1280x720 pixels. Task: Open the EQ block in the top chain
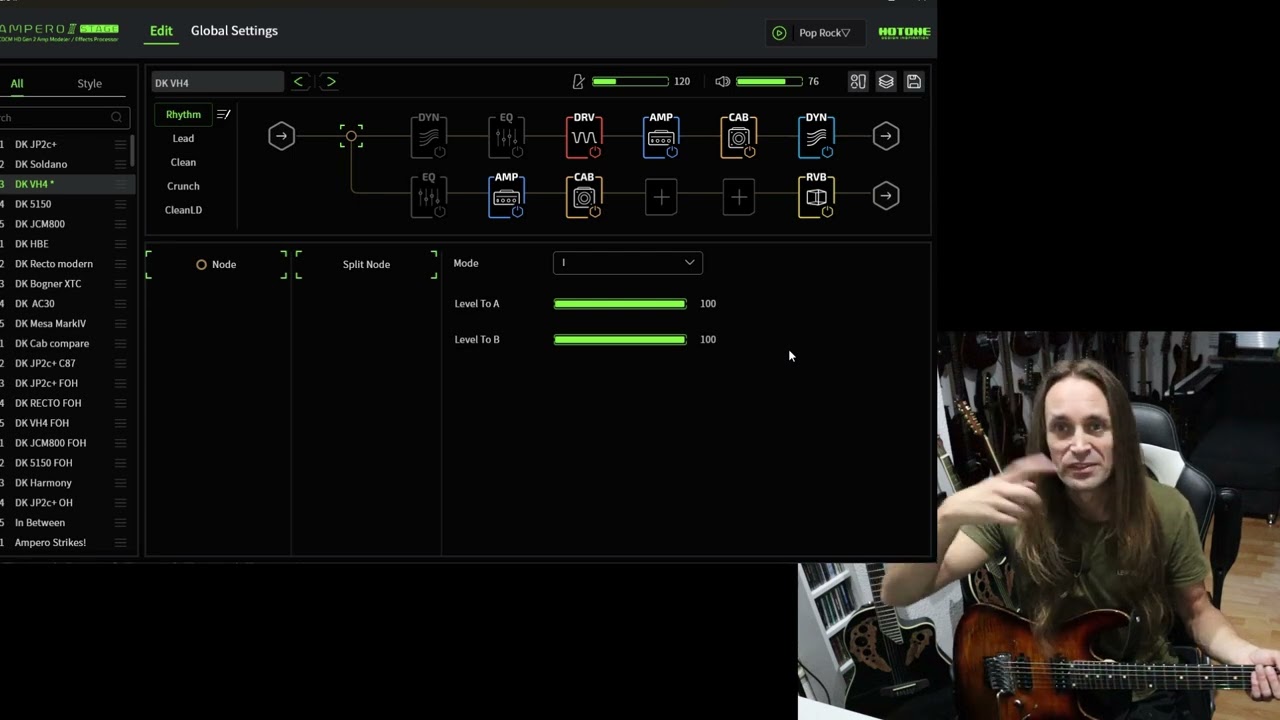(506, 136)
